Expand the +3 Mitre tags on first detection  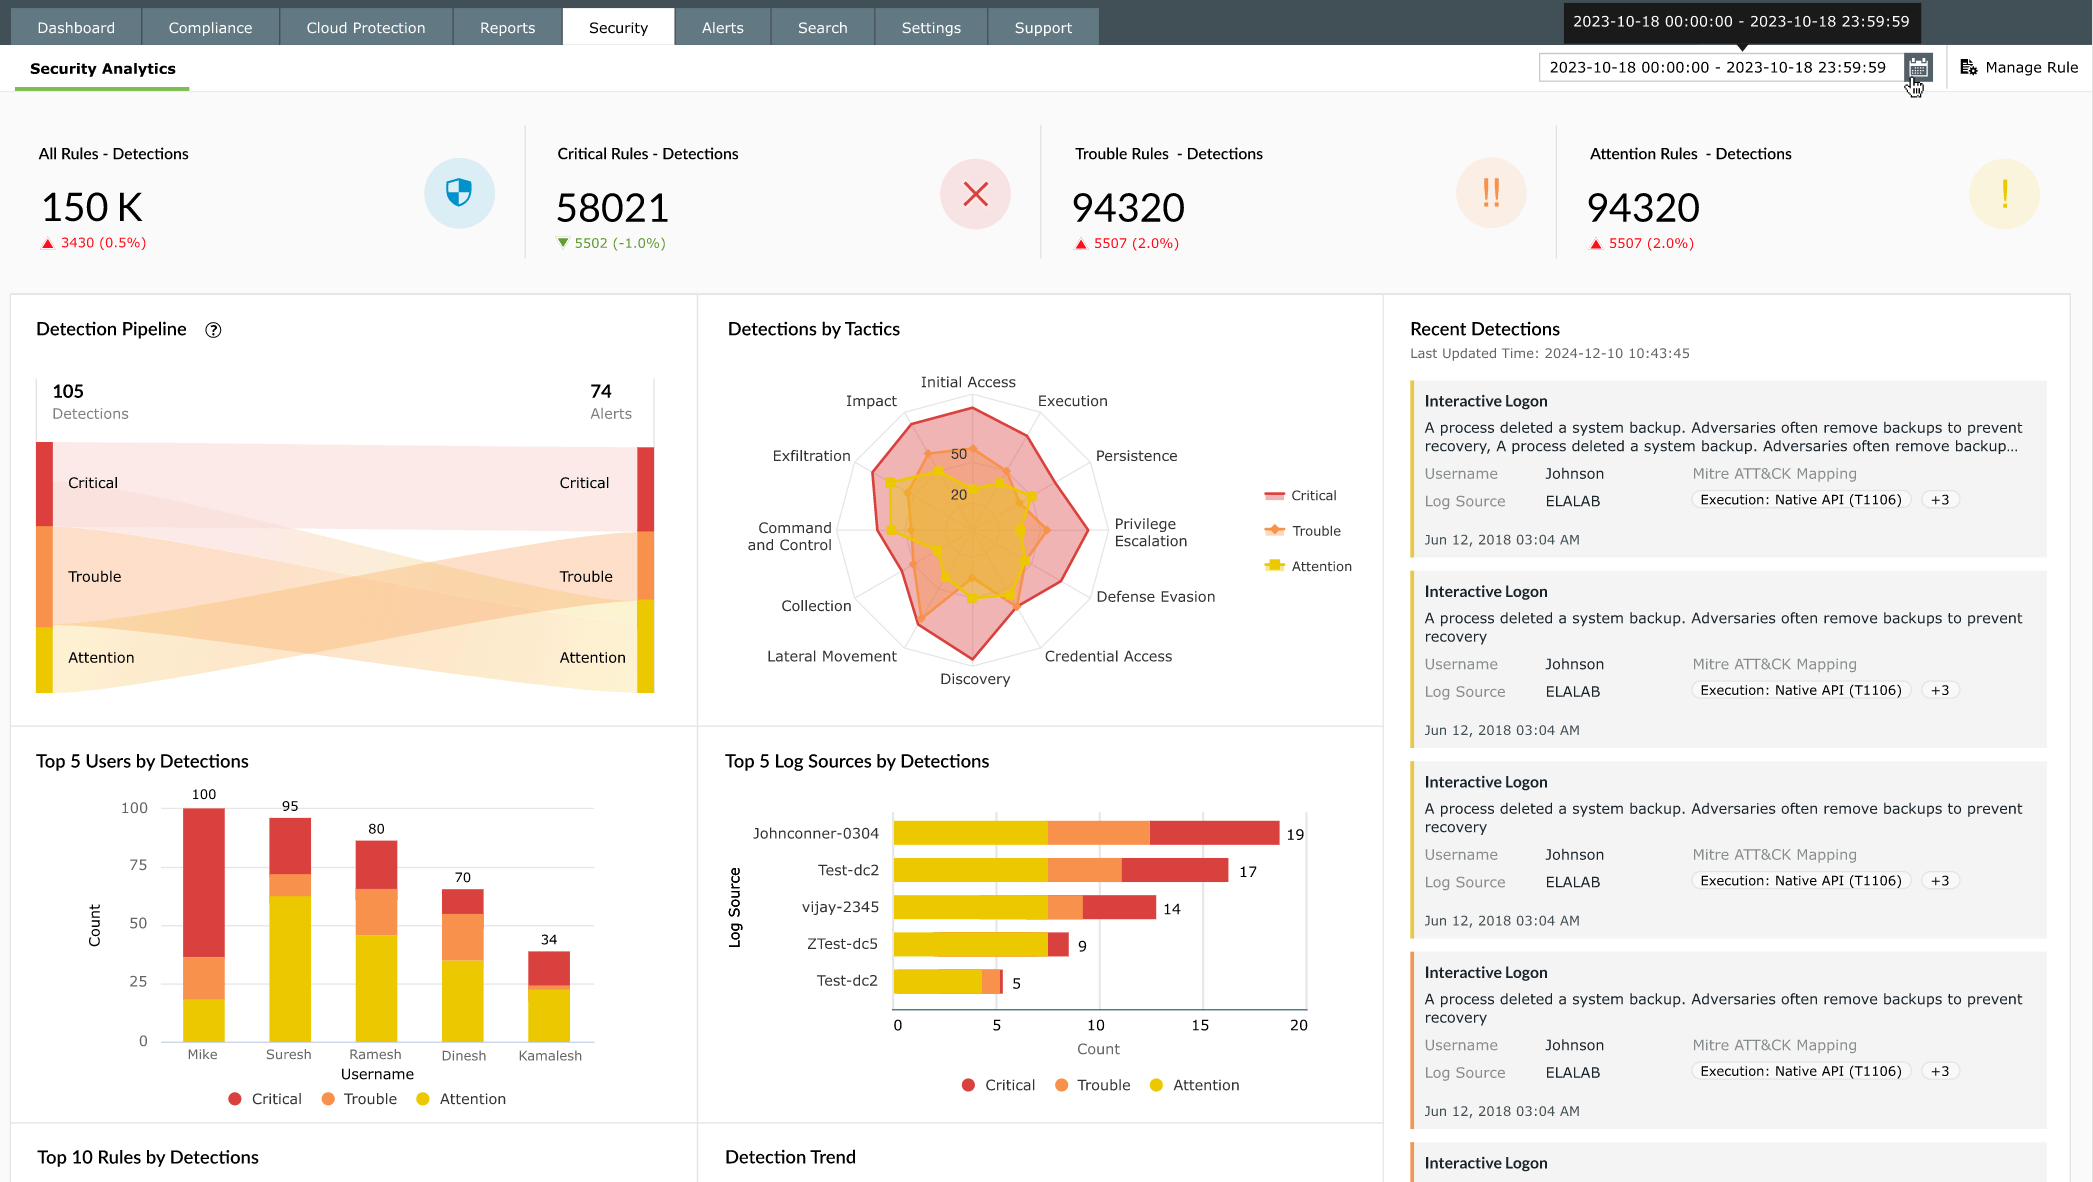pyautogui.click(x=1939, y=499)
